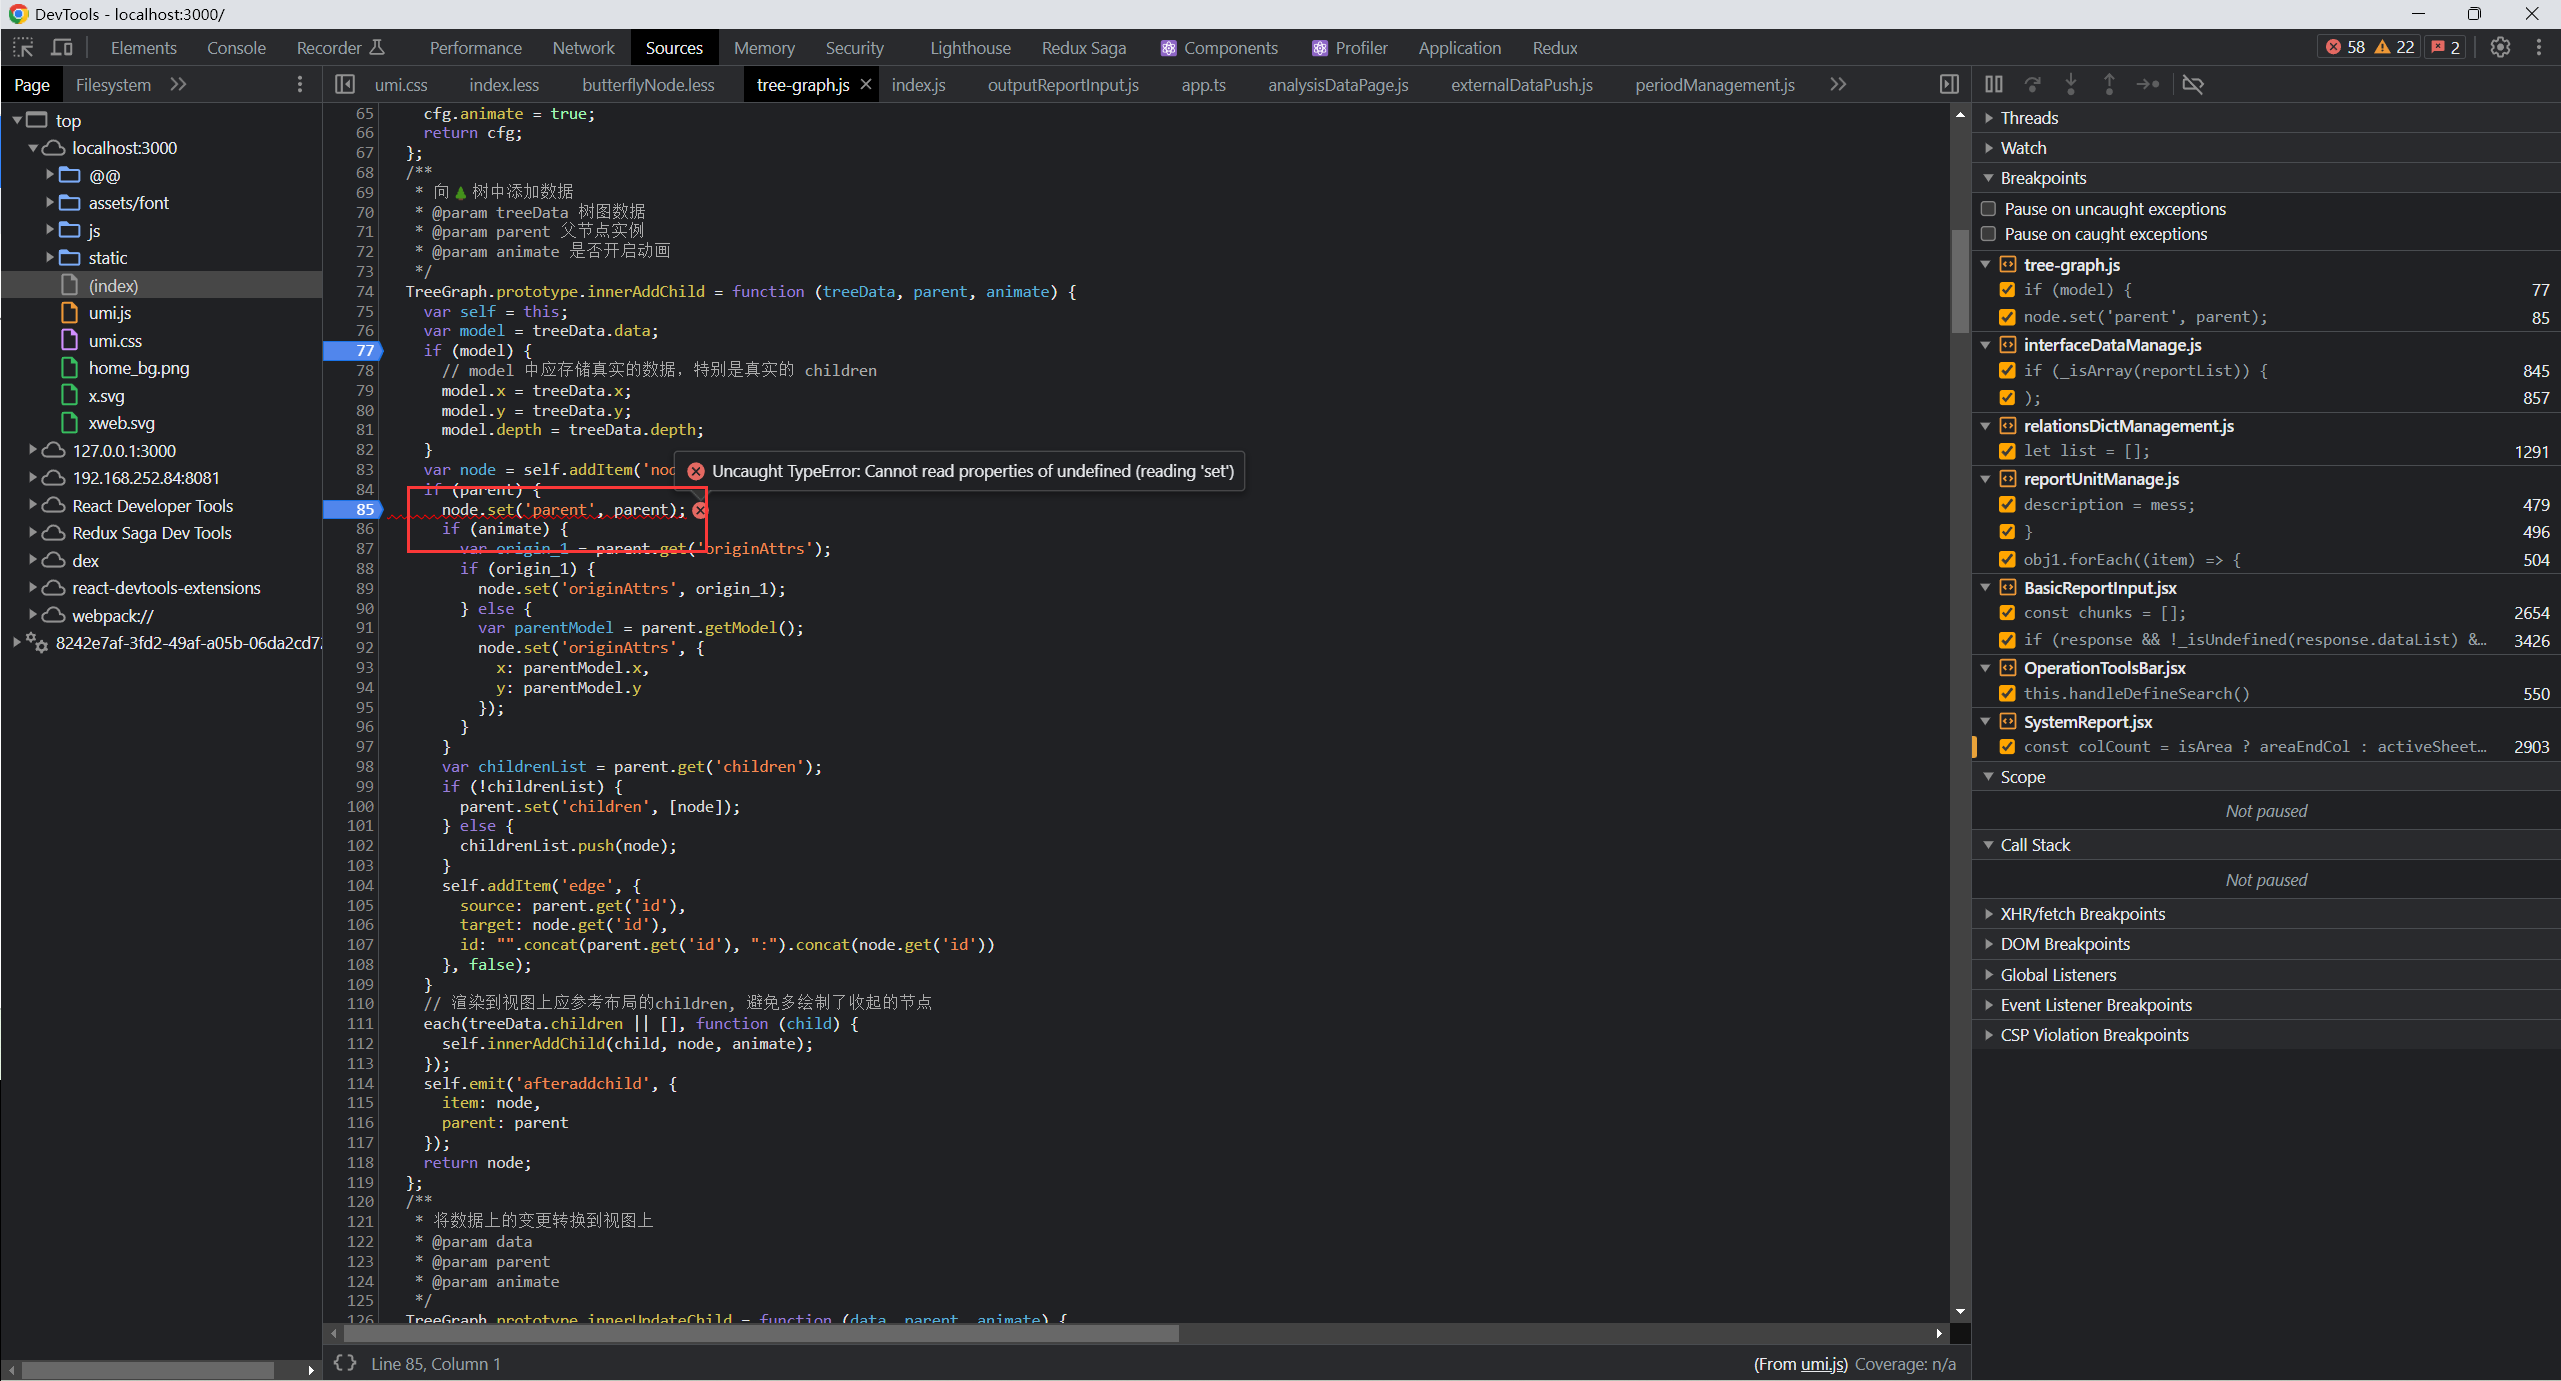Click the error count badge 58

(x=2345, y=47)
